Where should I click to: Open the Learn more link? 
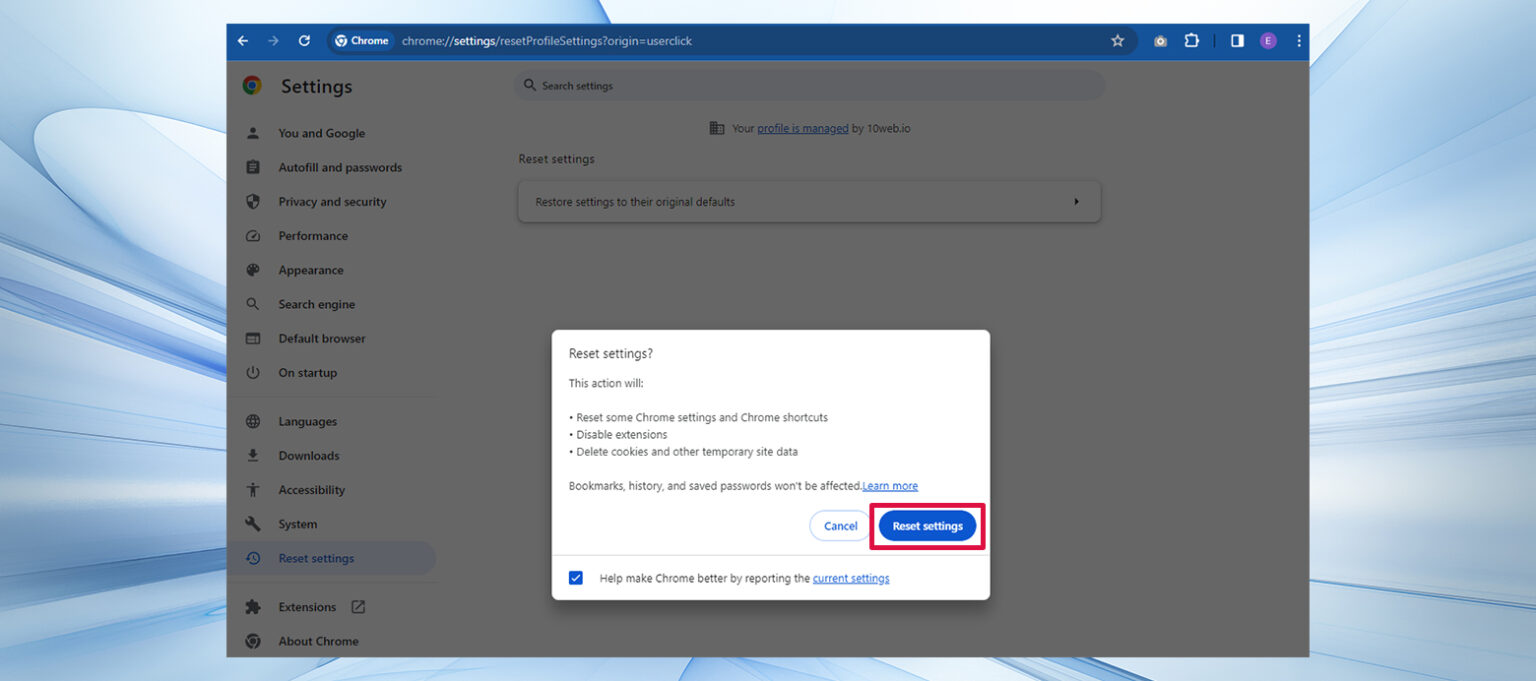(x=890, y=486)
